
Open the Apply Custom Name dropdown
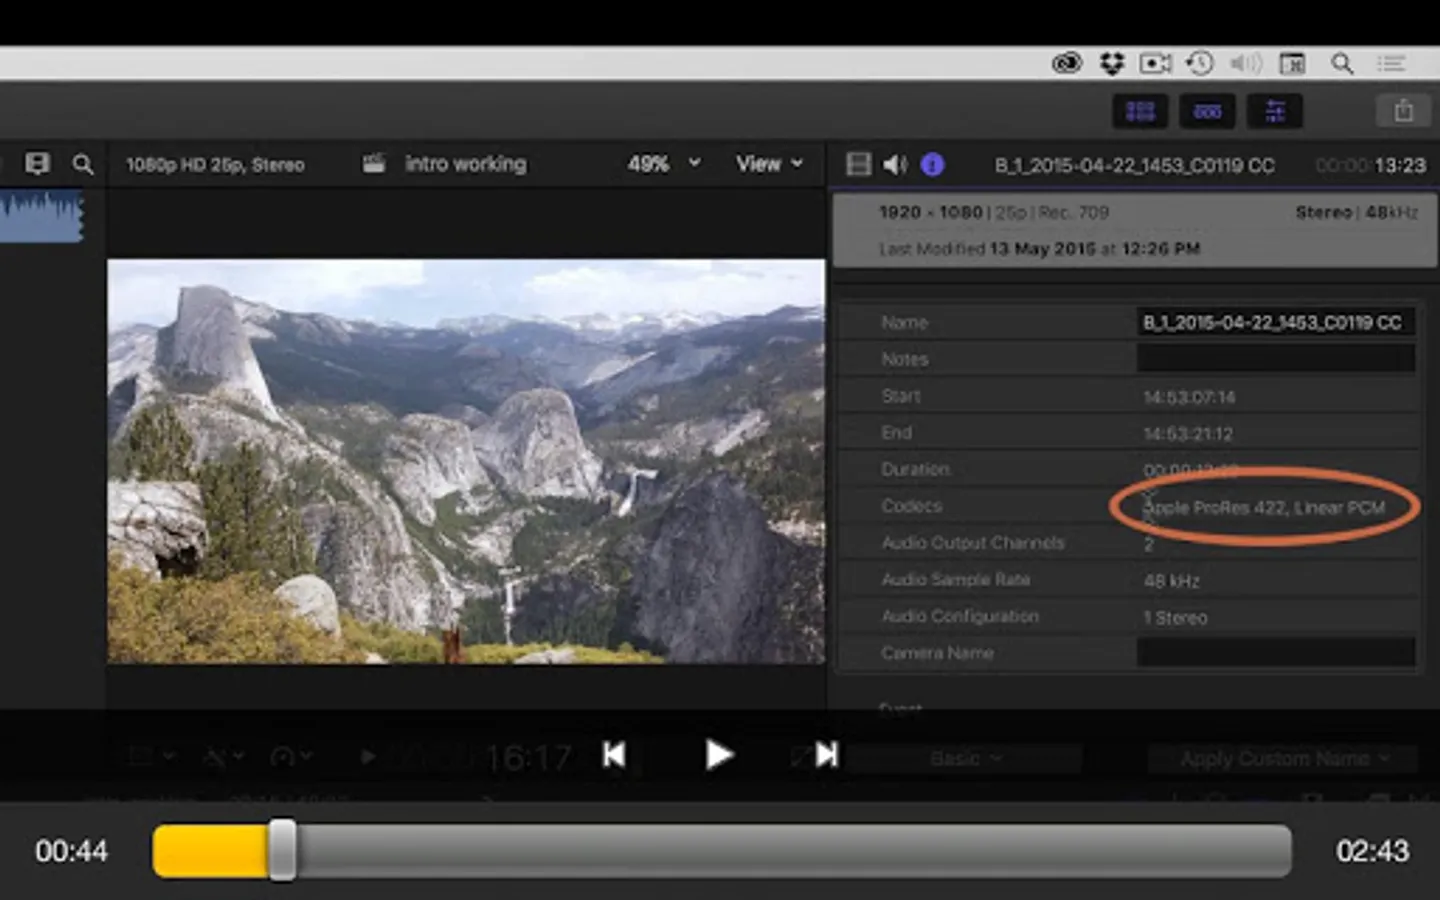pos(1283,759)
